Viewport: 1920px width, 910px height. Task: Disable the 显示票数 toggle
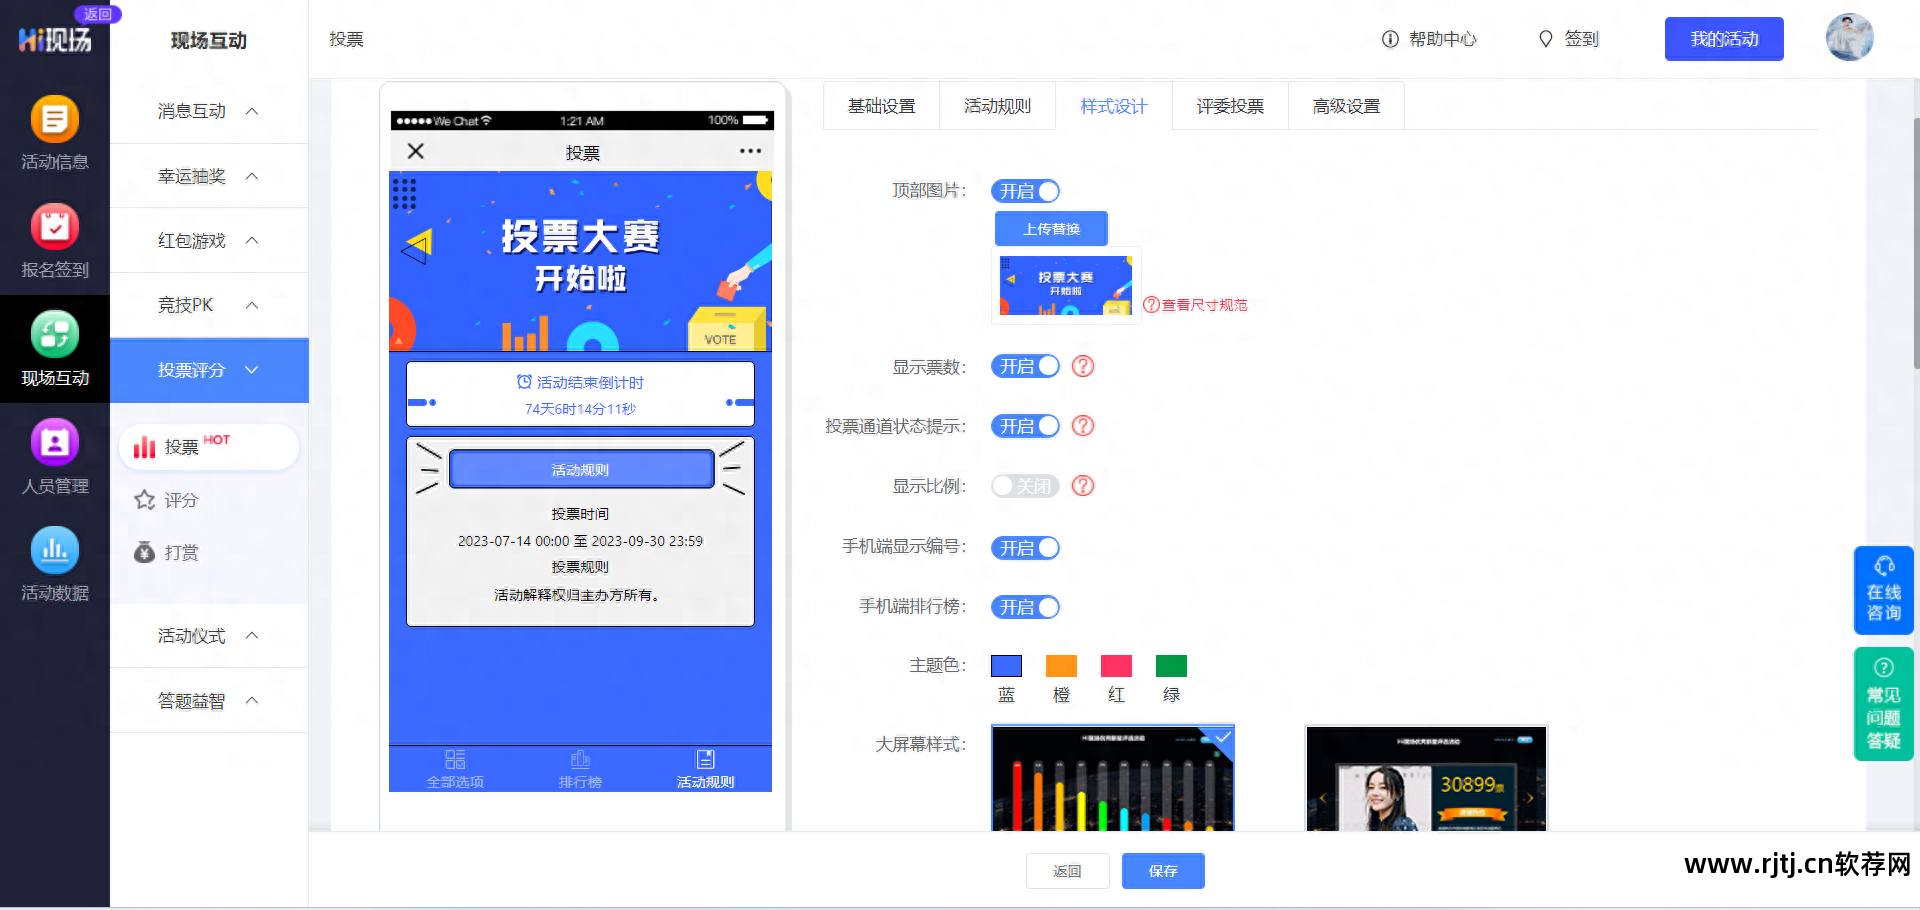(1025, 366)
